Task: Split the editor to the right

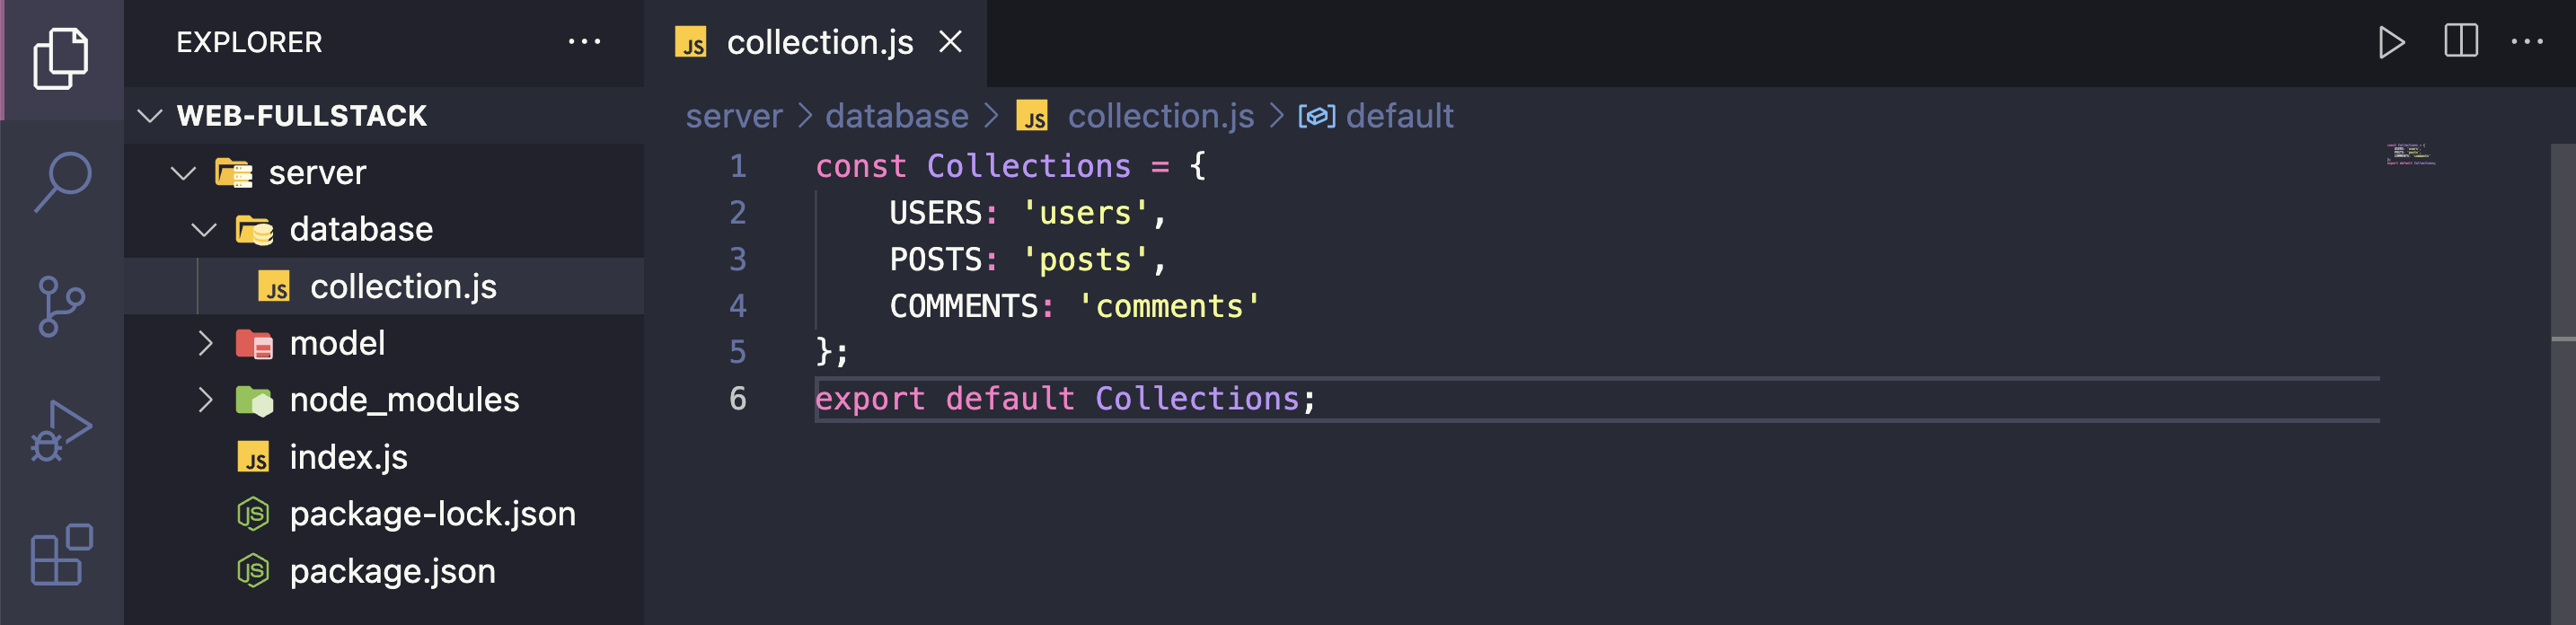Action: [2460, 42]
